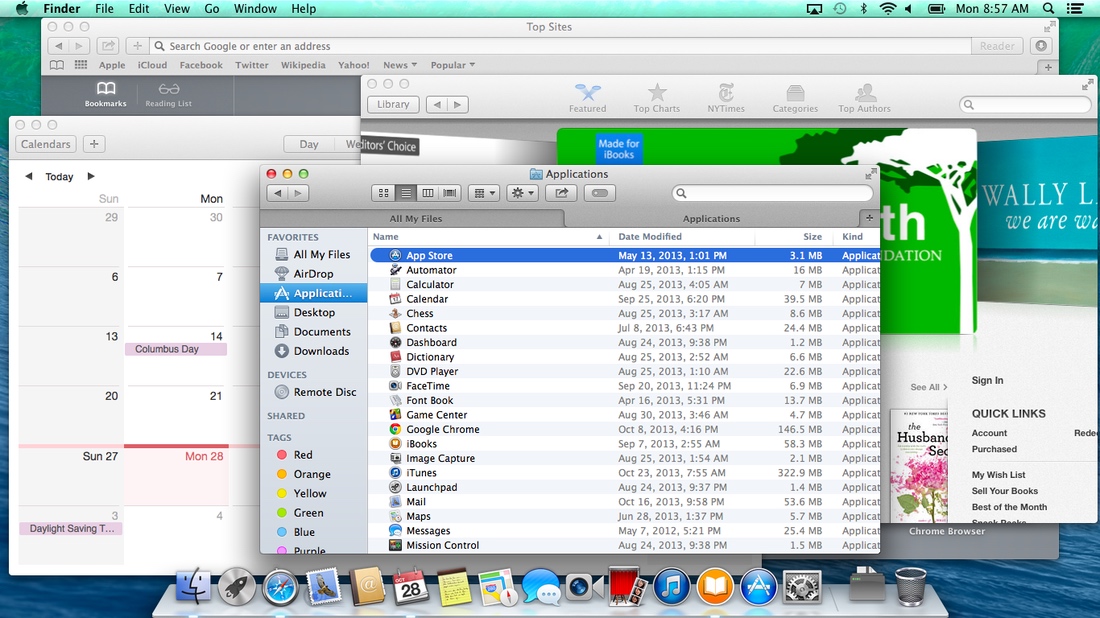The image size is (1100, 618).
Task: Select the Applications tab in Finder
Action: [x=711, y=218]
